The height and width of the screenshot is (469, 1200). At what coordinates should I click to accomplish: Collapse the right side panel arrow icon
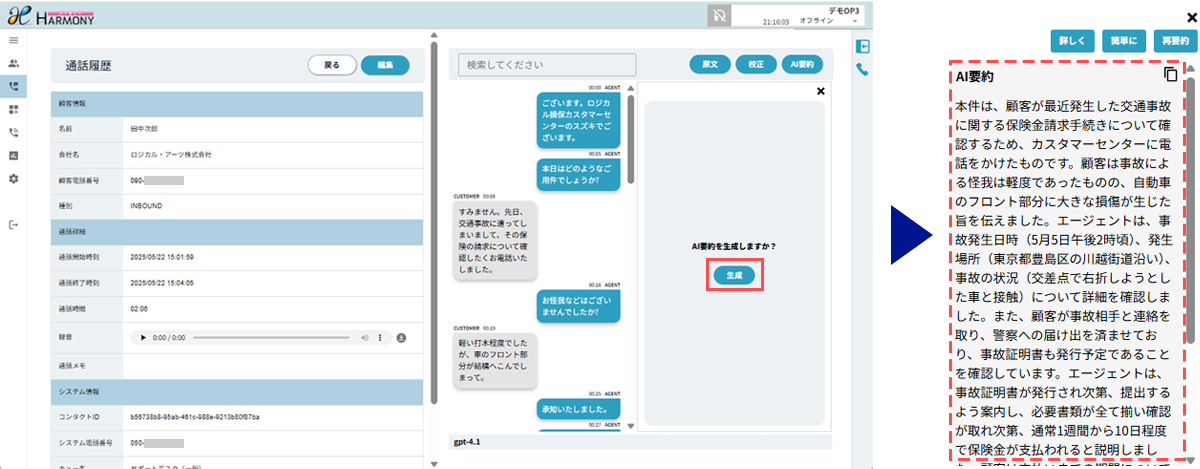click(x=862, y=47)
